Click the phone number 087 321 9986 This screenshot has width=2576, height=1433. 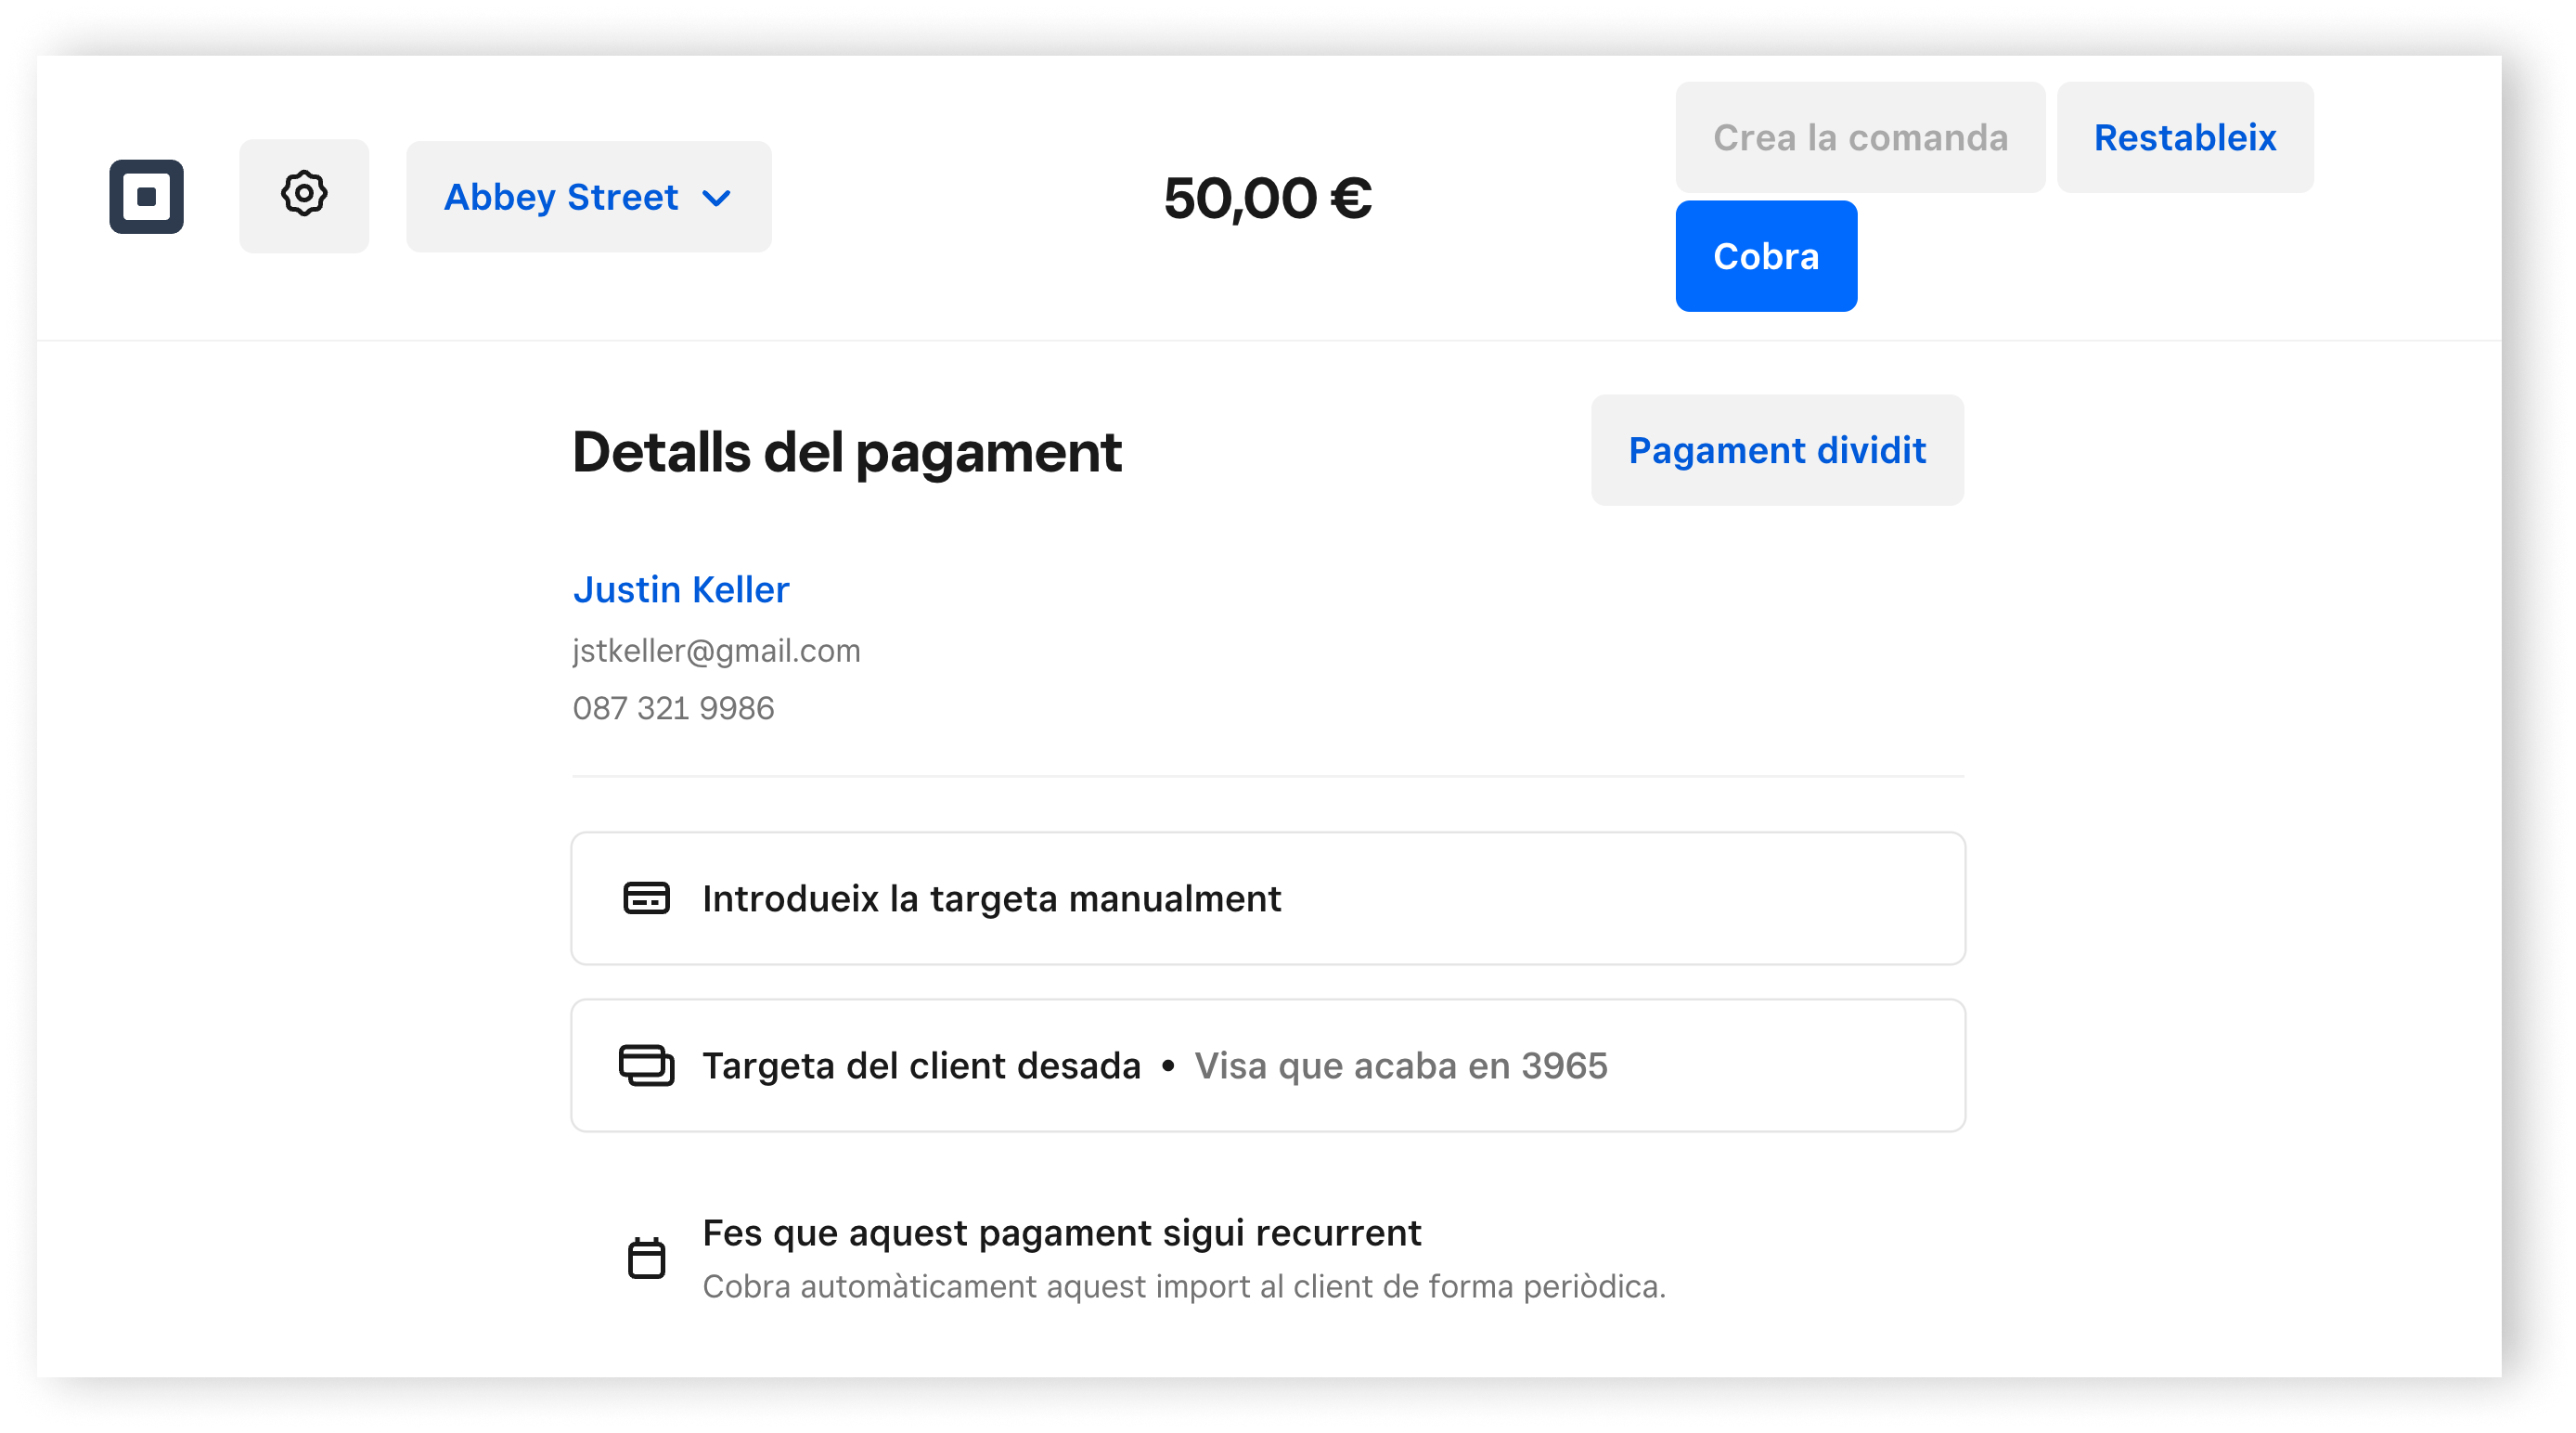673,708
